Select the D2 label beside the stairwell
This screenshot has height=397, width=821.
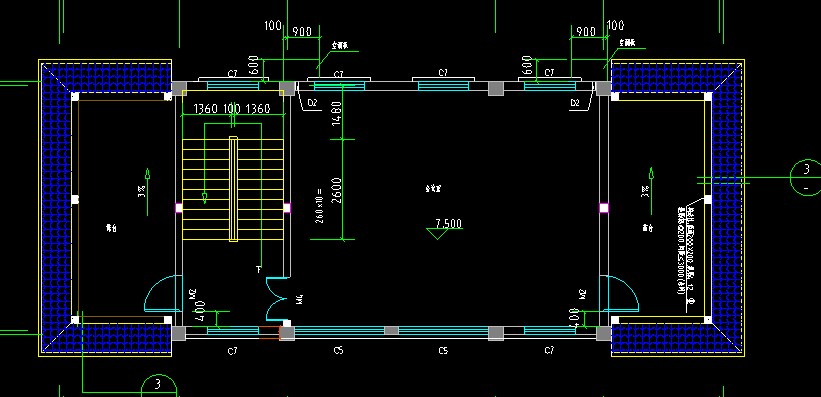(x=313, y=103)
